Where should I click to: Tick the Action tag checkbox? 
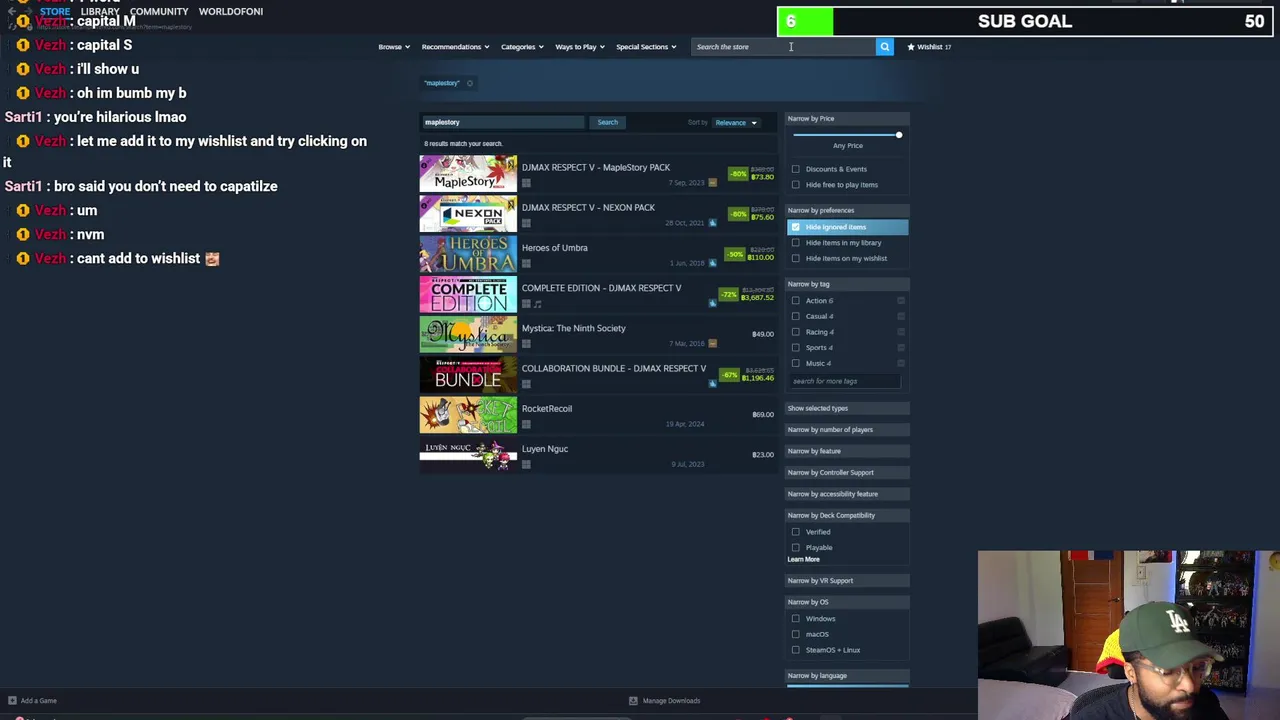point(796,300)
